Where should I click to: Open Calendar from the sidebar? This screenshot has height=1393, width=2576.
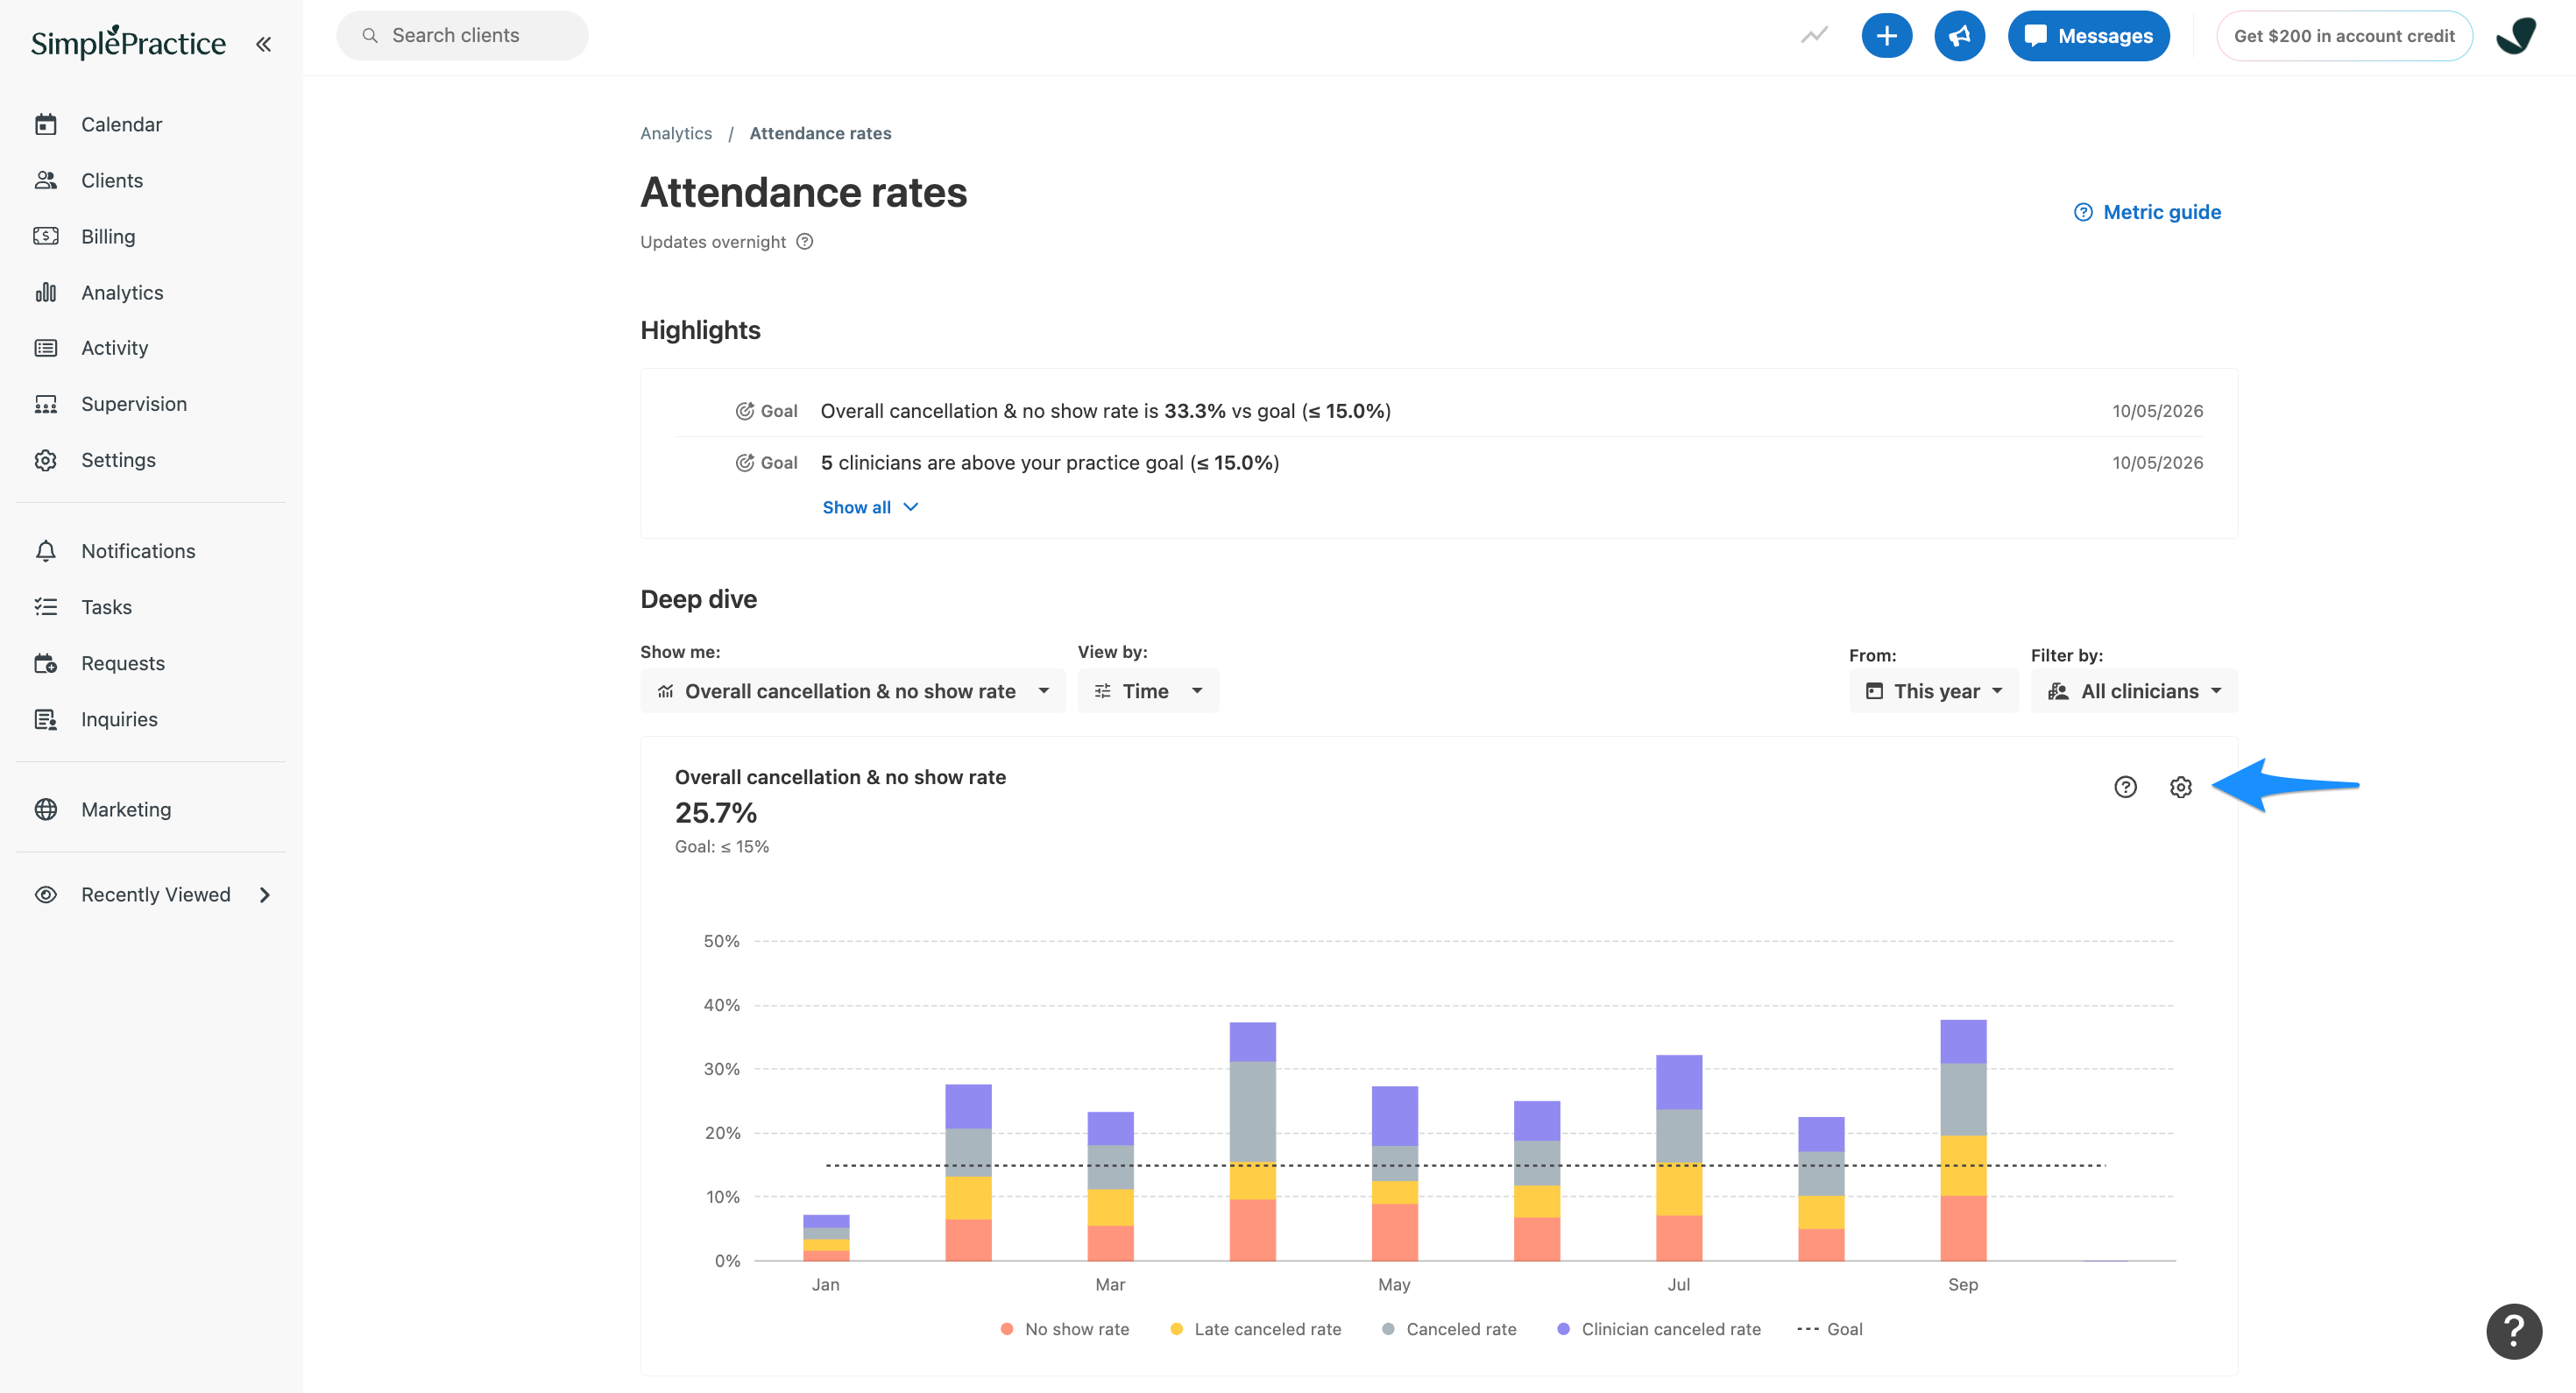pos(121,124)
